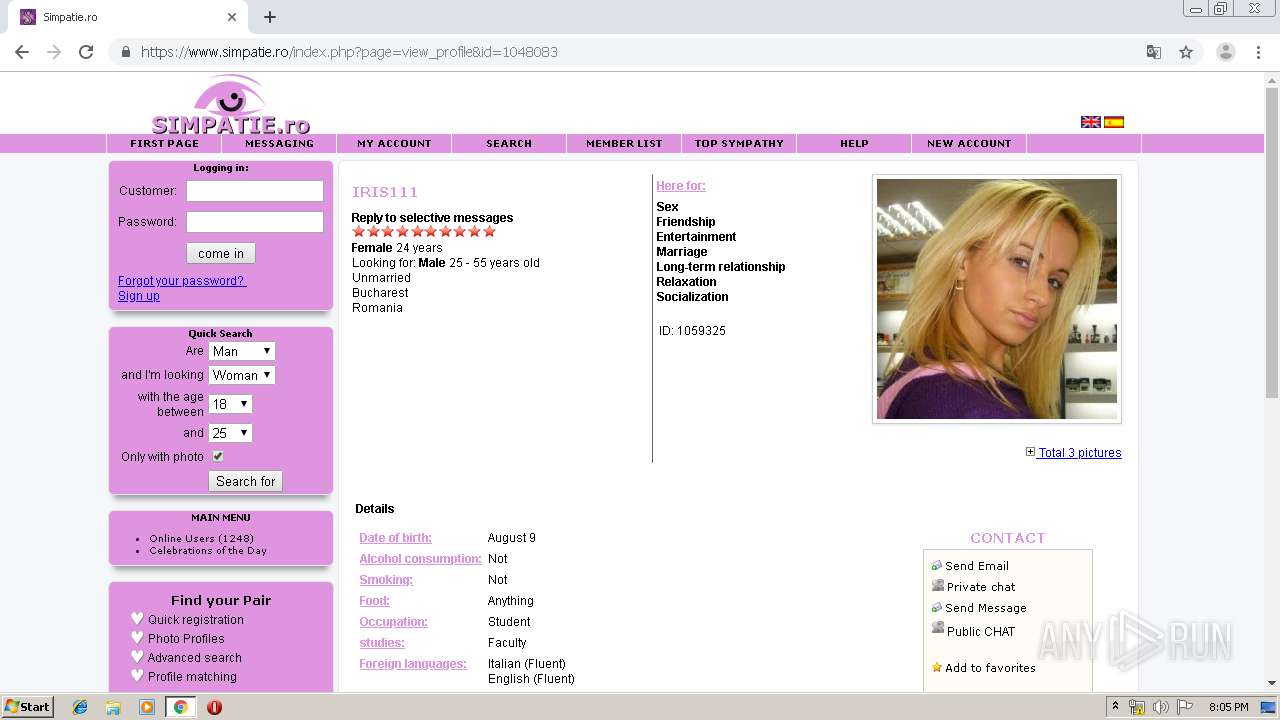Open the minimum age dropdown showing 18
1280x720 pixels.
[230, 404]
